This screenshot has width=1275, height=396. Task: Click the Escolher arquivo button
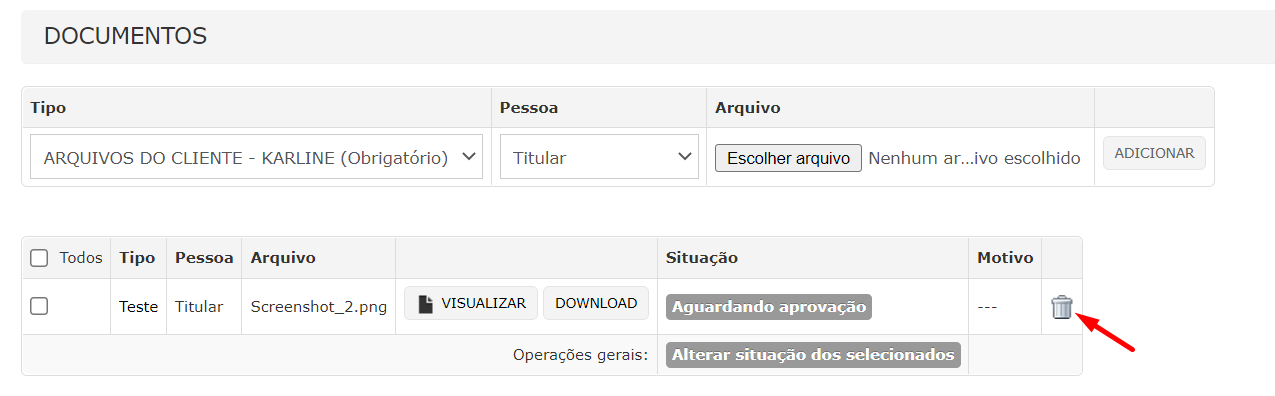pyautogui.click(x=788, y=158)
